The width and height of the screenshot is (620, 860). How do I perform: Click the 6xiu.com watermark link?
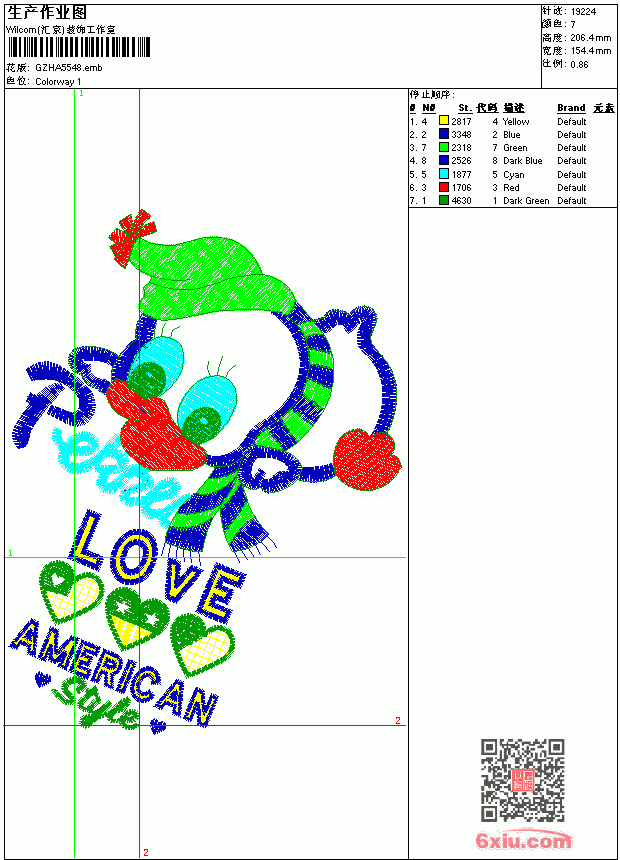523,840
